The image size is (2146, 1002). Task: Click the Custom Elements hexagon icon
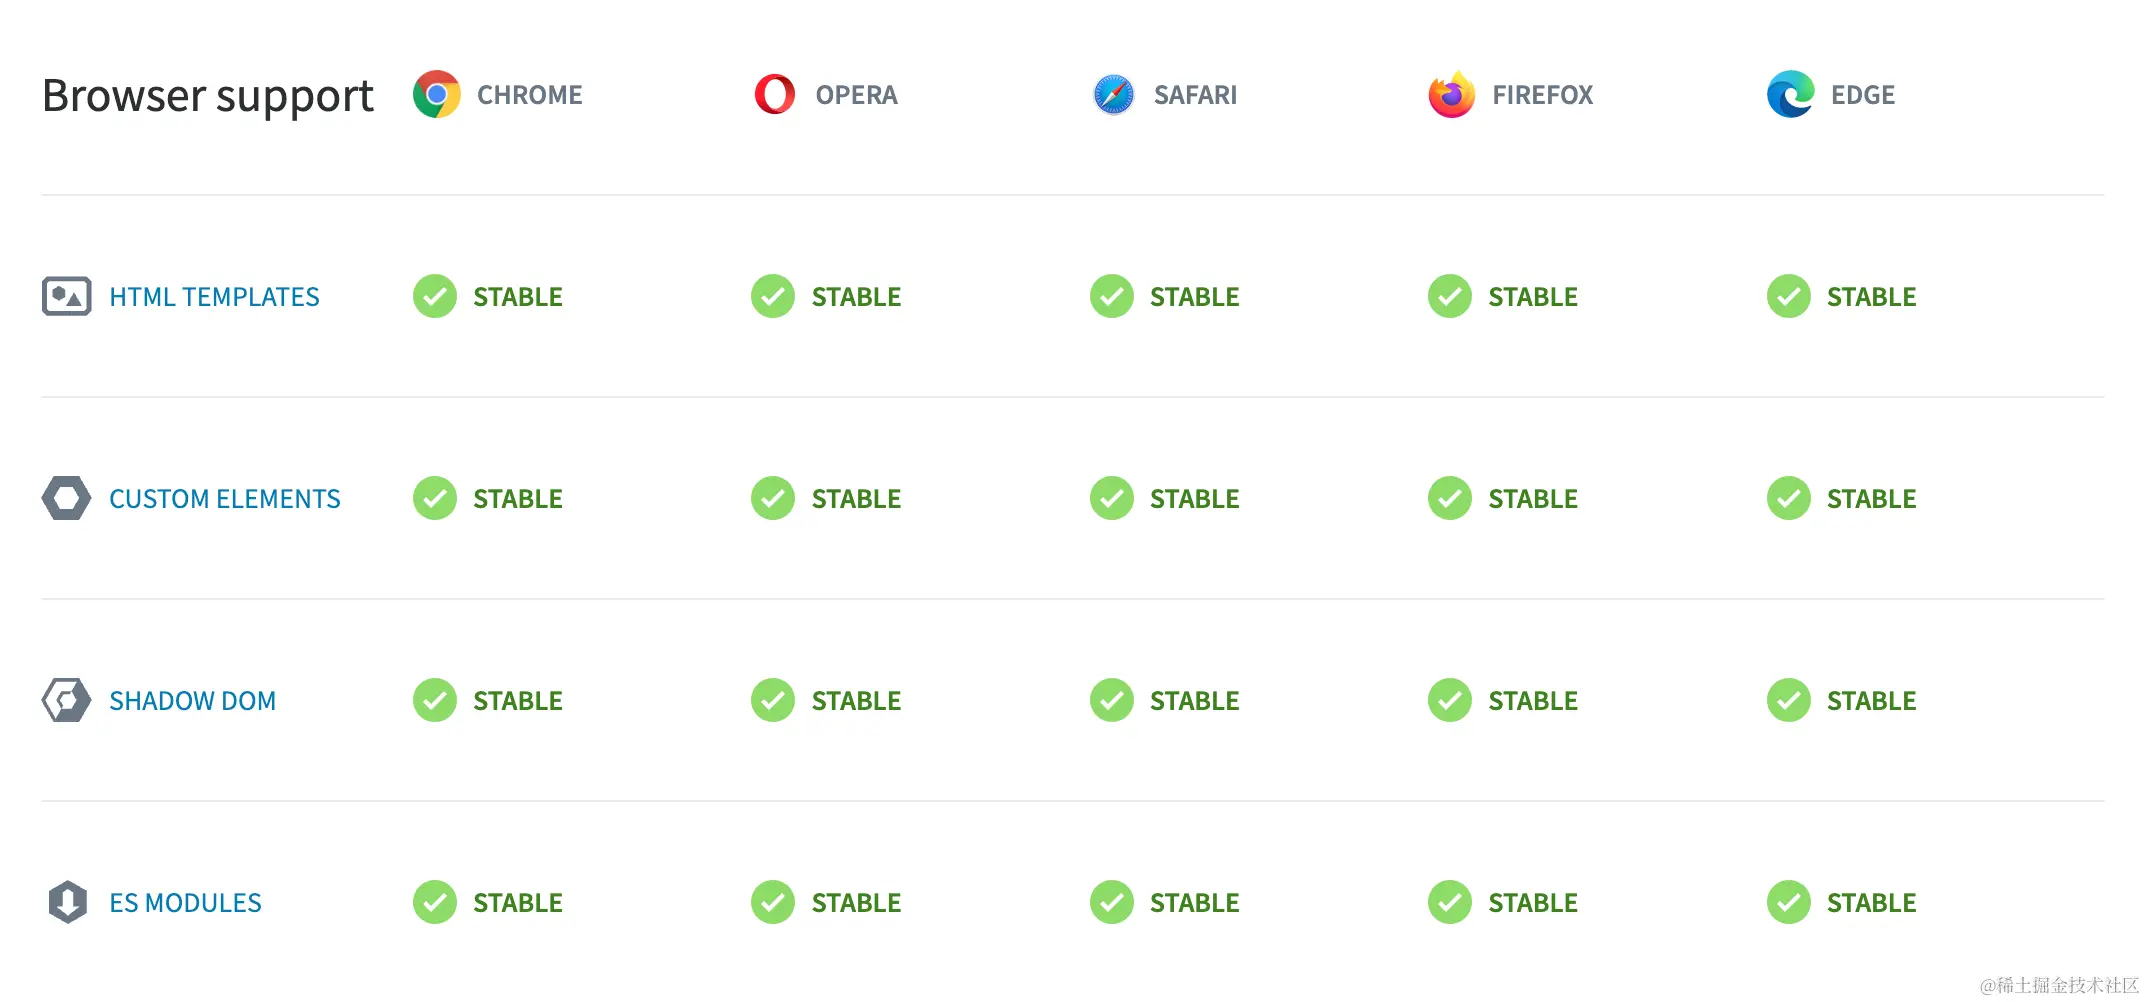coord(67,499)
